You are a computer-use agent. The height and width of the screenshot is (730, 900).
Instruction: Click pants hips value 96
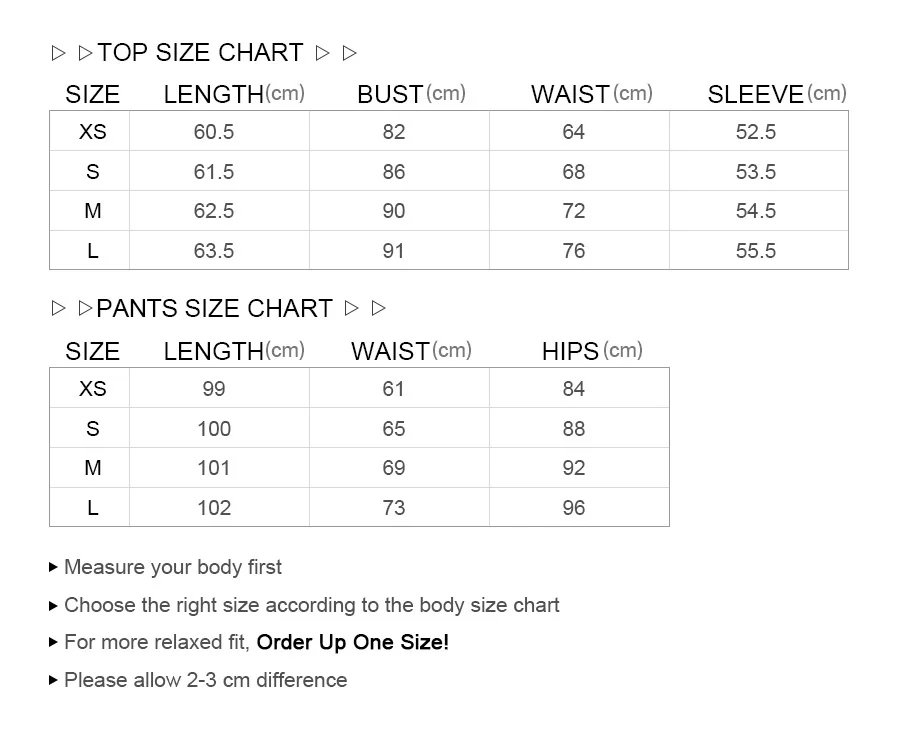click(x=573, y=508)
